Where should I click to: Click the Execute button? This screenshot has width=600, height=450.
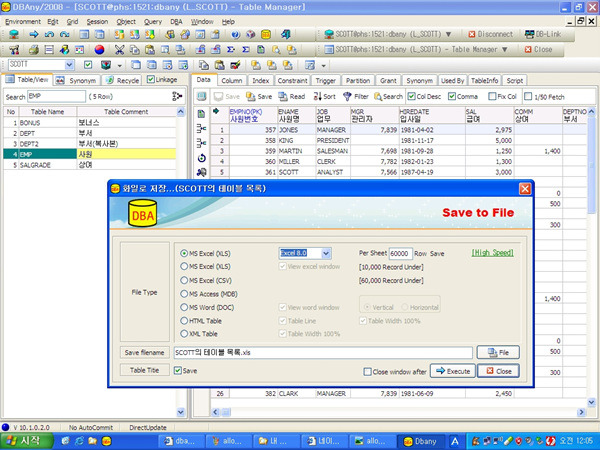click(x=453, y=371)
